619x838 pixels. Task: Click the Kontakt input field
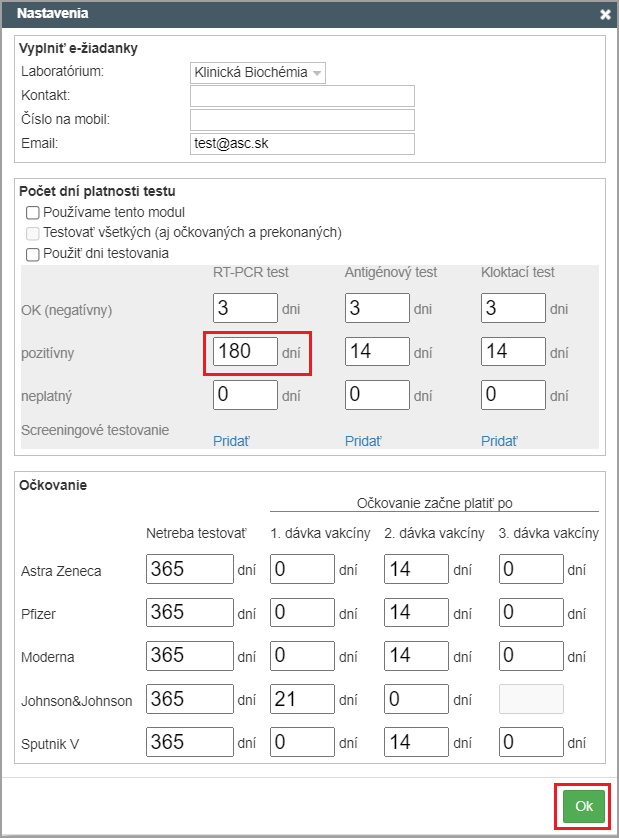tap(302, 96)
